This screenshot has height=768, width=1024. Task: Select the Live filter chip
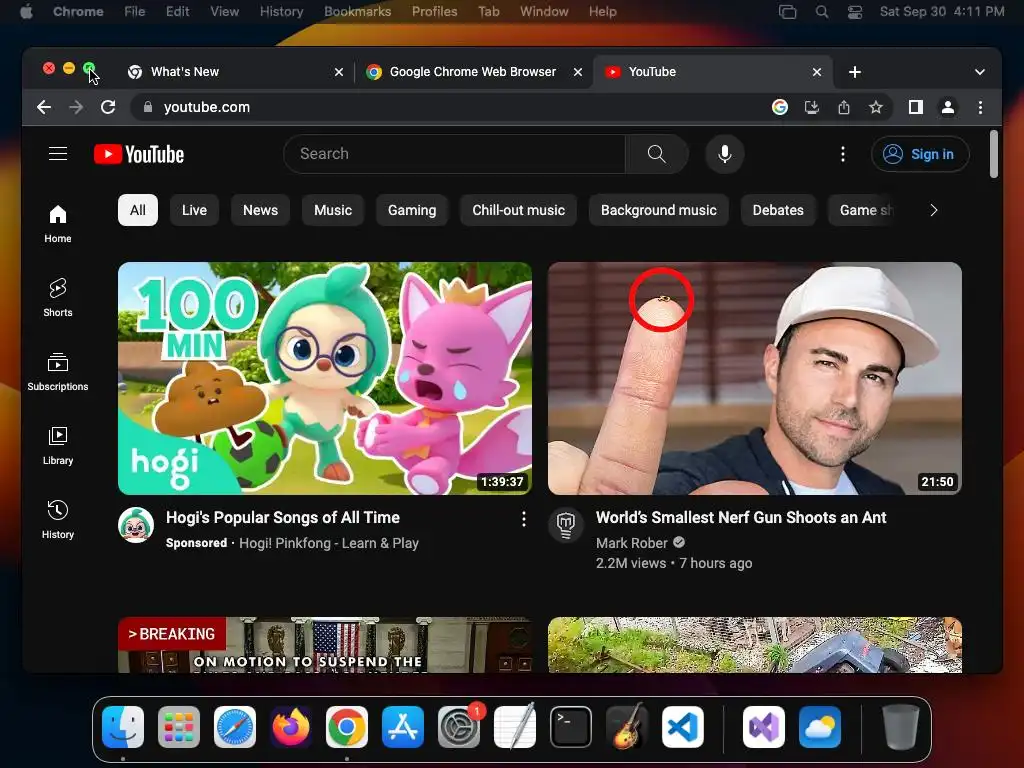[194, 210]
